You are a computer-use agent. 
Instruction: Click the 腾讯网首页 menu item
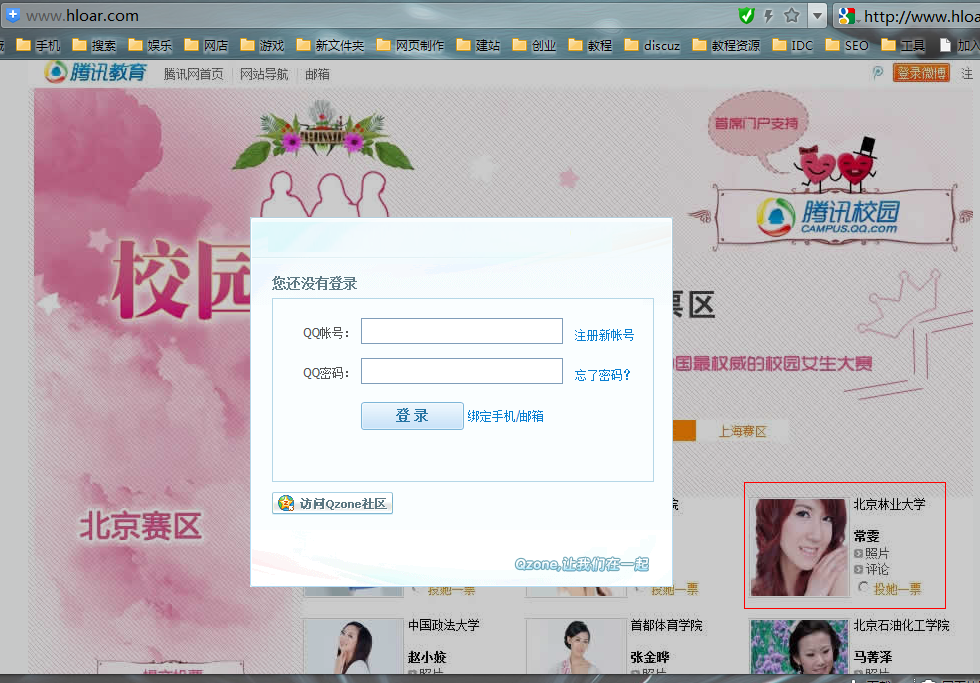tap(195, 72)
